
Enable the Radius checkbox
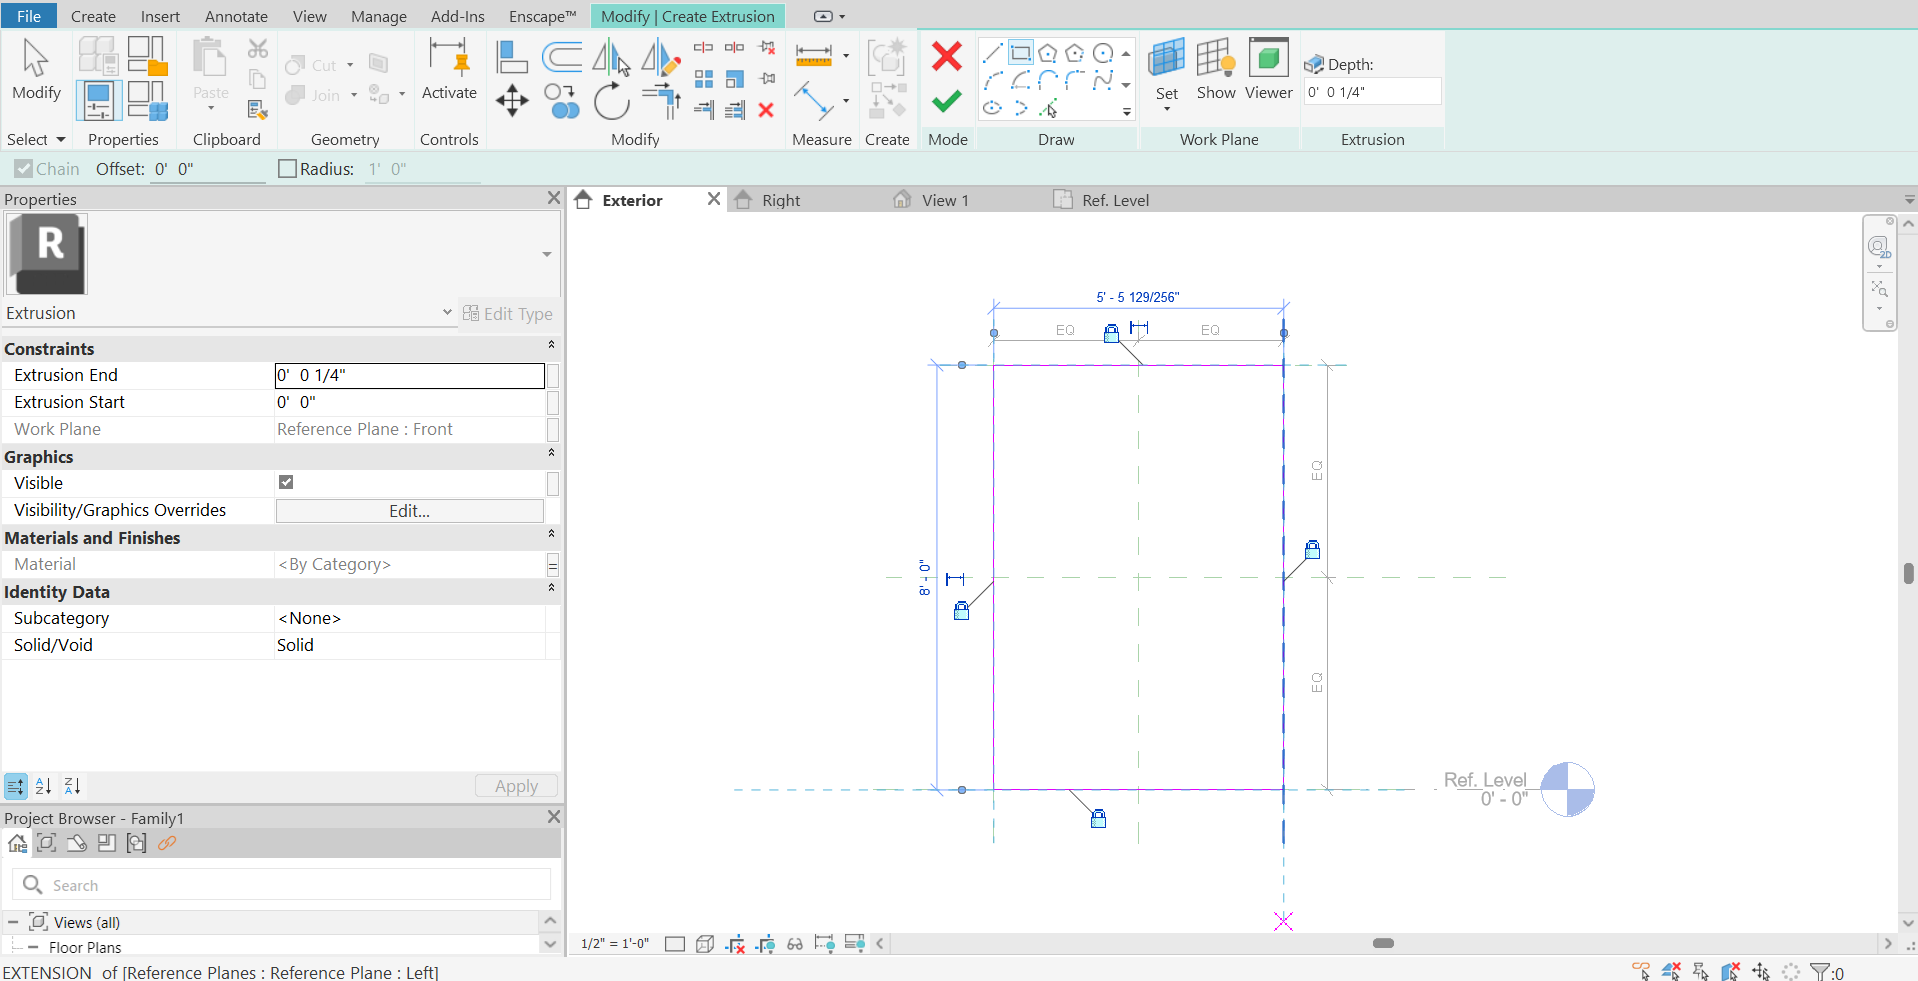[x=286, y=168]
